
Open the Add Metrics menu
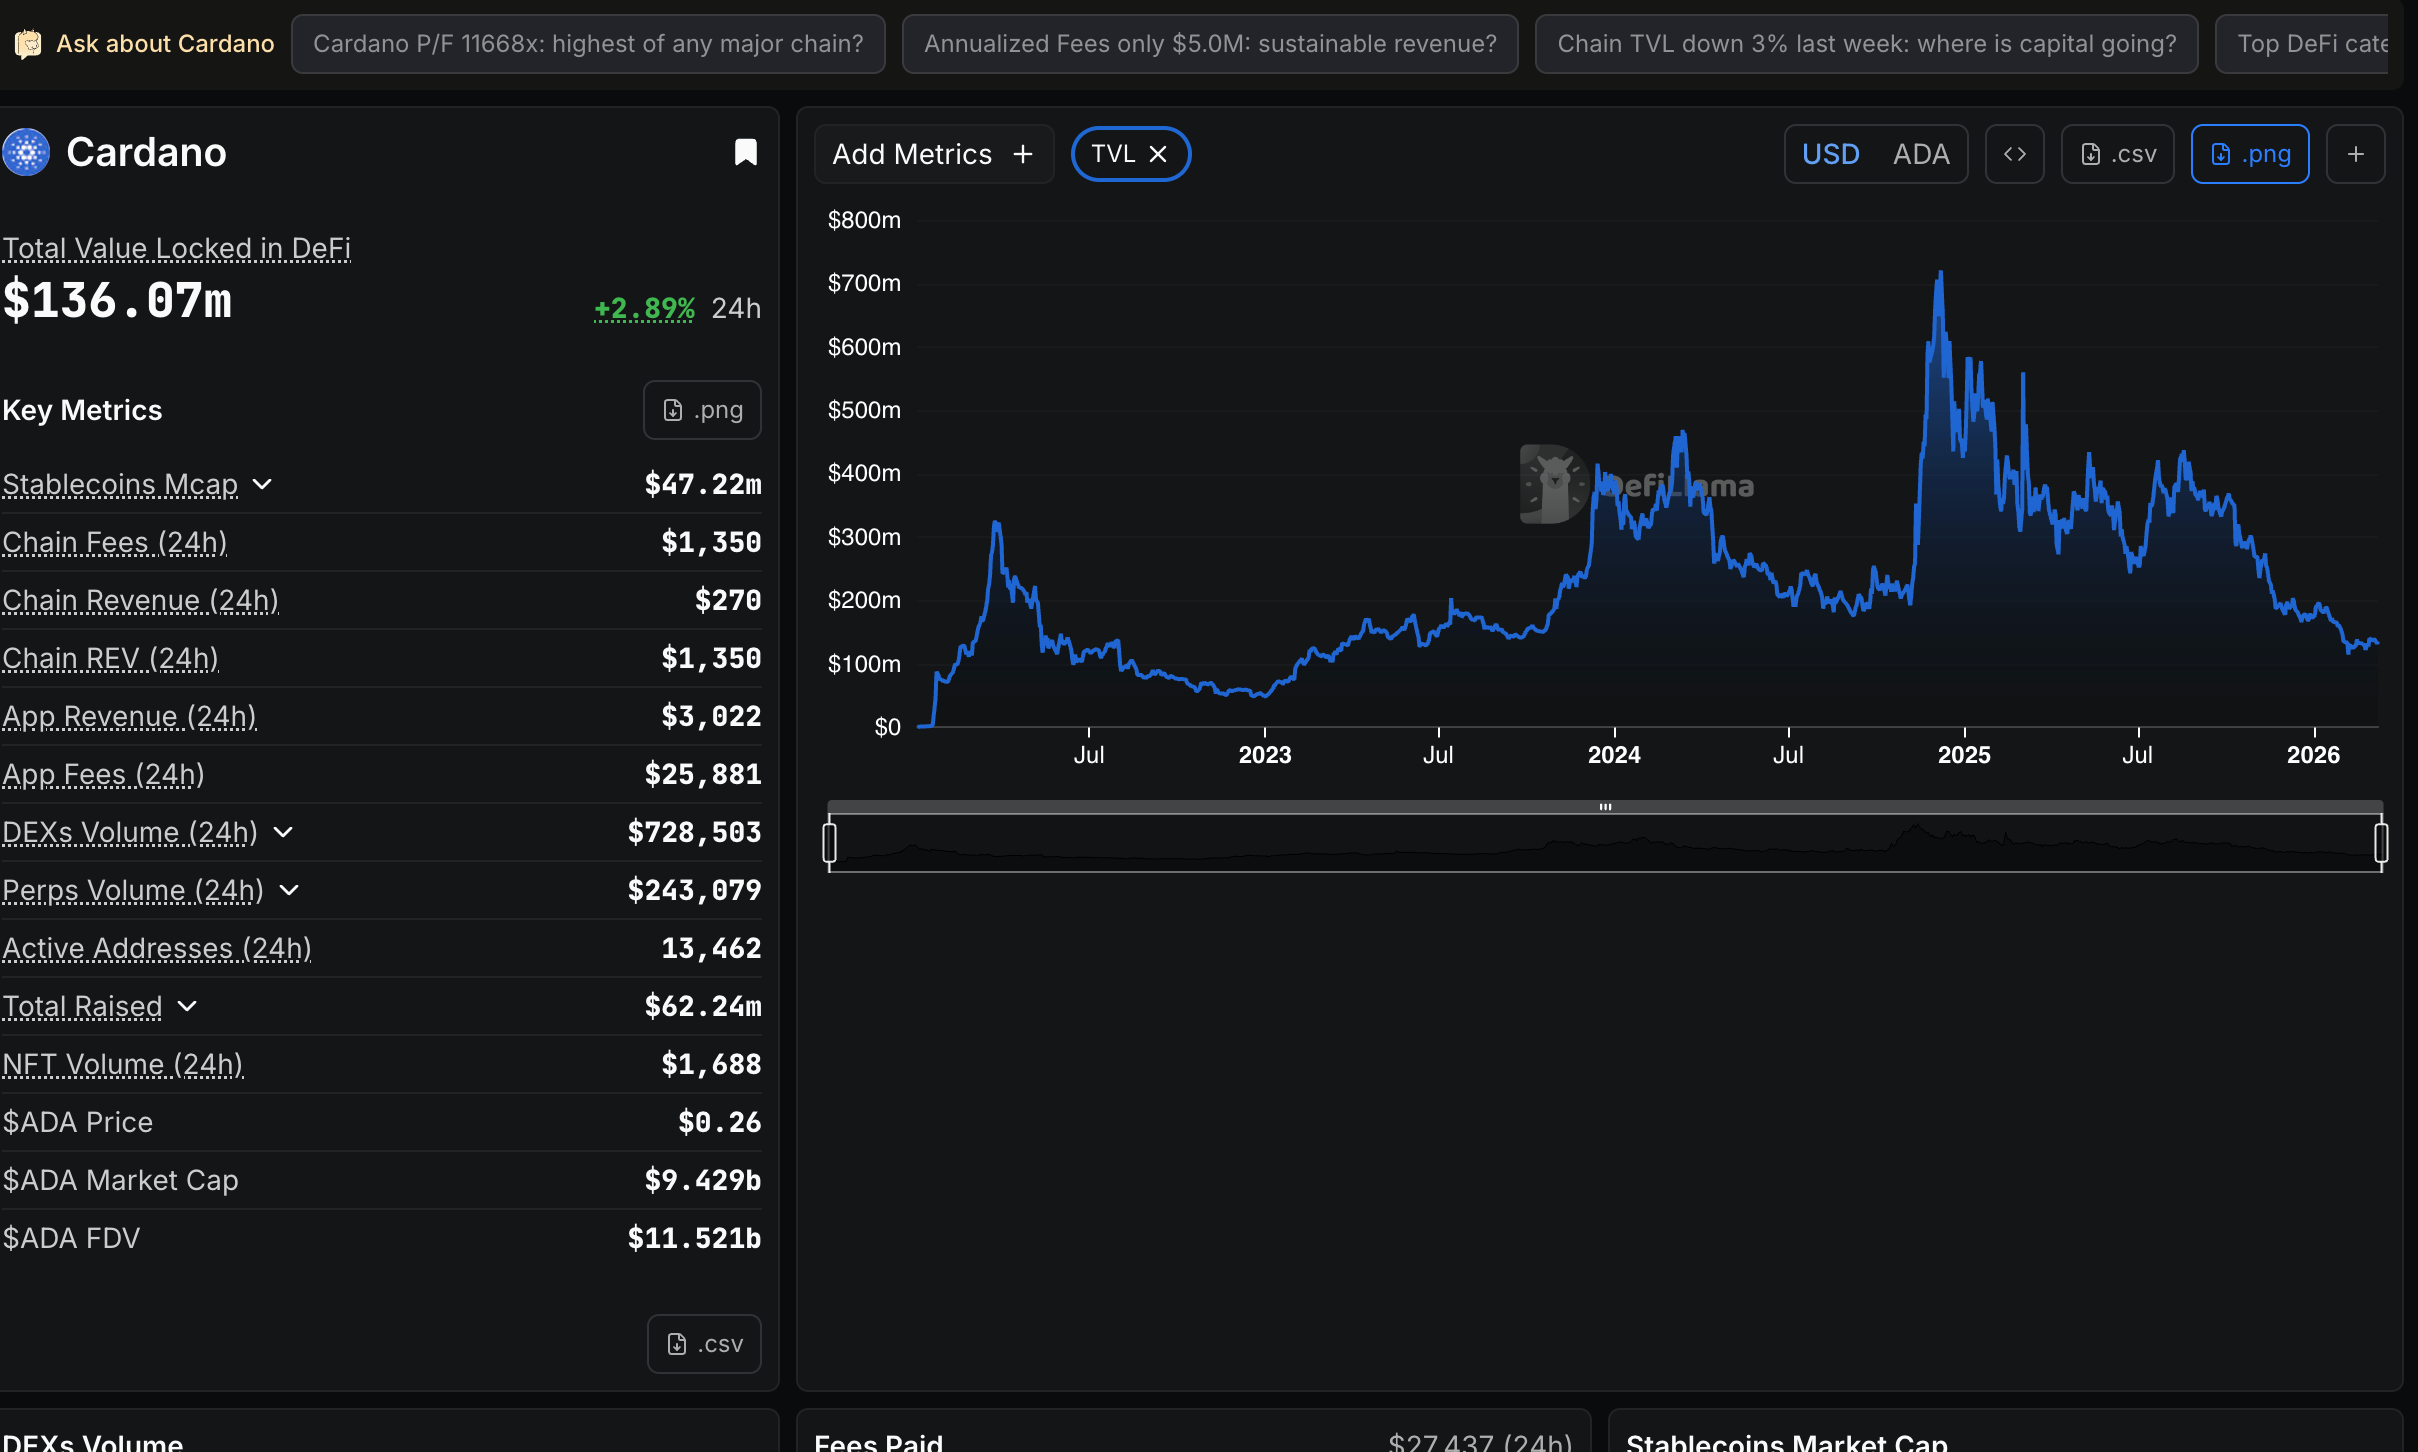[933, 154]
